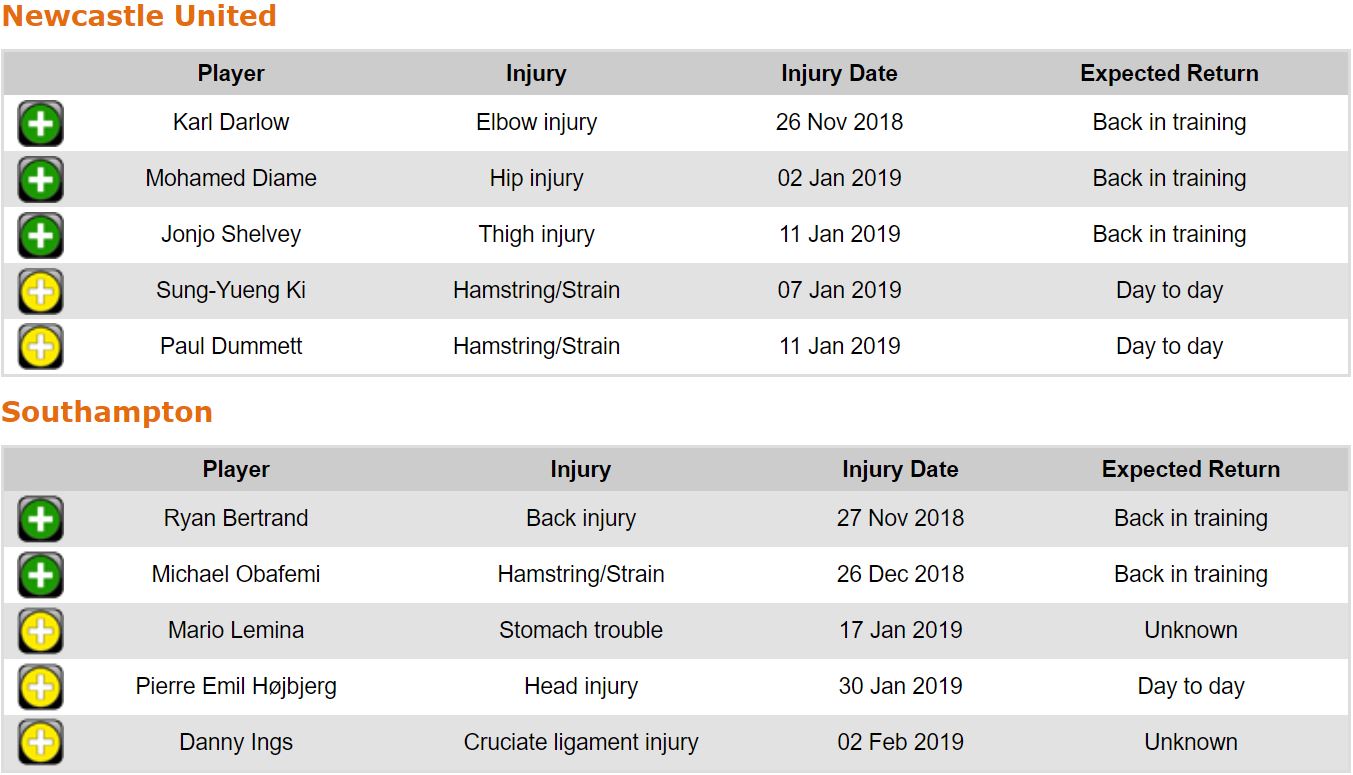The width and height of the screenshot is (1353, 775).
Task: Click the green status icon beside Michael Obafemi
Action: pyautogui.click(x=40, y=576)
